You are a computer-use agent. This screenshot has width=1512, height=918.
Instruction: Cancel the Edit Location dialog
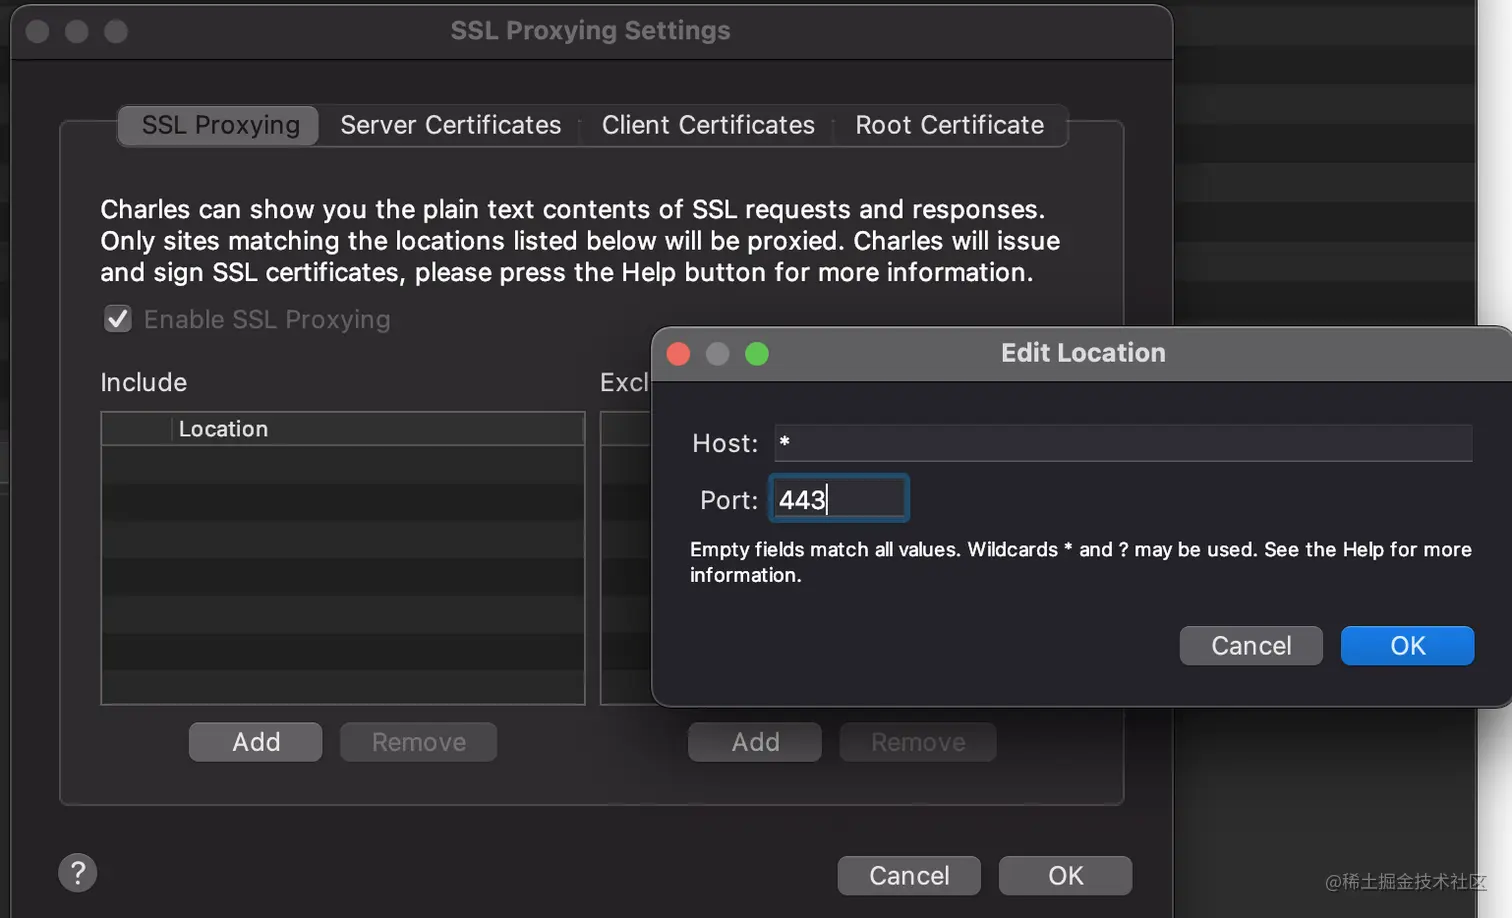[1251, 646]
